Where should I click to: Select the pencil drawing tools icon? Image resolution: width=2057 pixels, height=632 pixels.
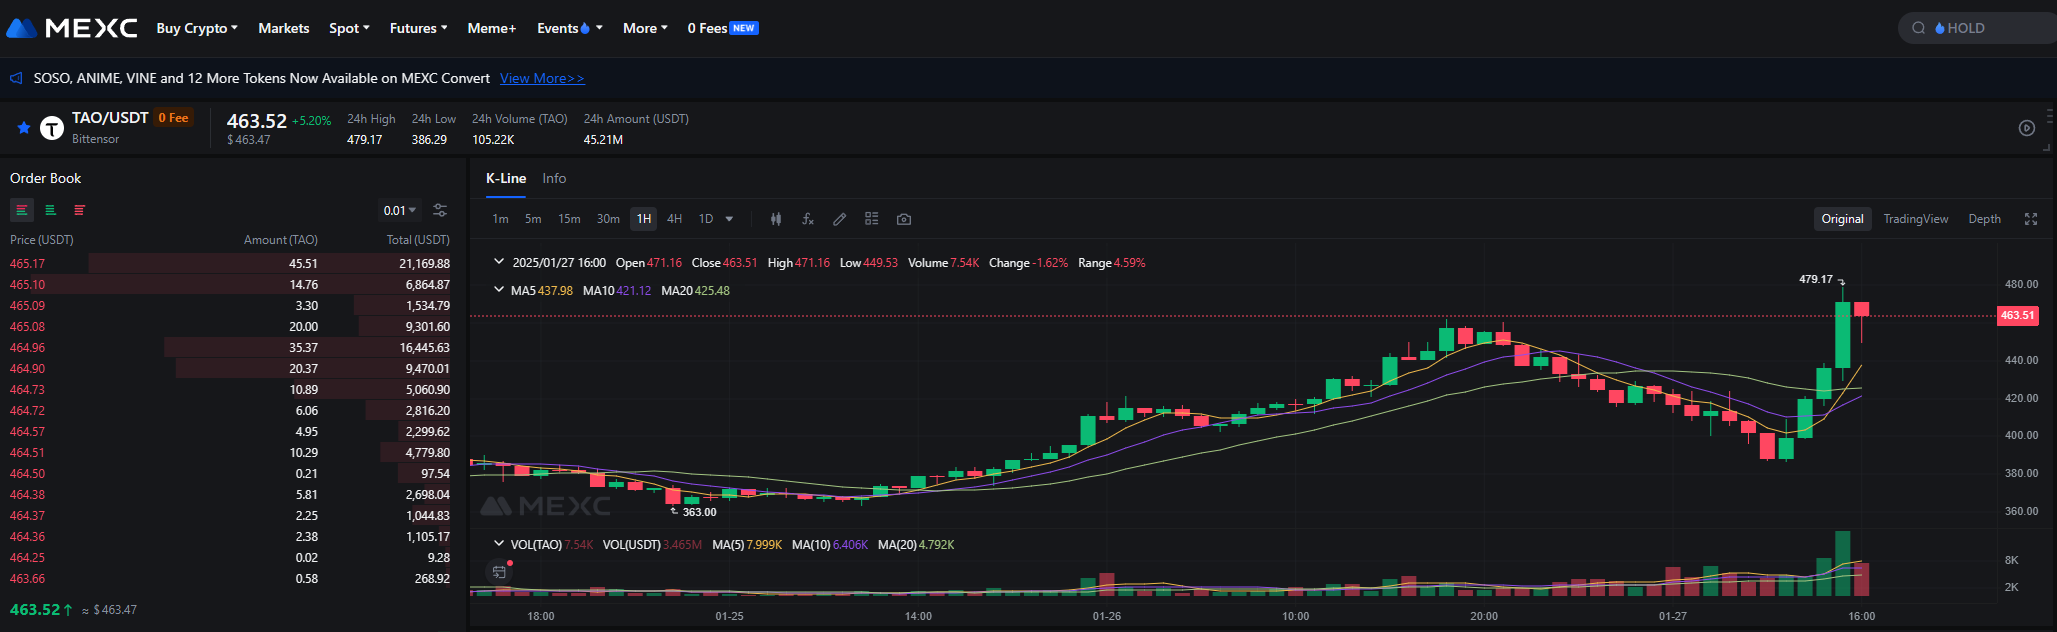click(840, 219)
